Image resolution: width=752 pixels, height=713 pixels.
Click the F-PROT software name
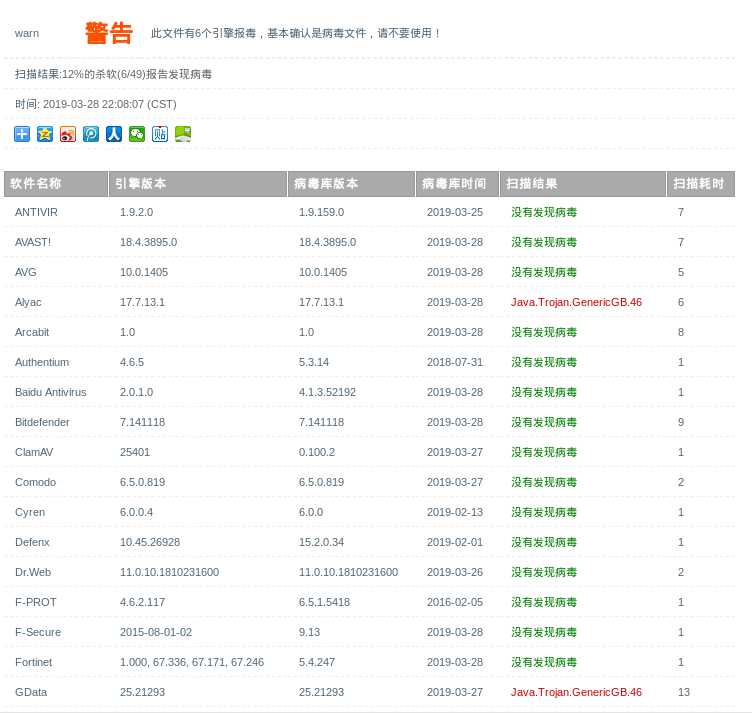pos(36,602)
